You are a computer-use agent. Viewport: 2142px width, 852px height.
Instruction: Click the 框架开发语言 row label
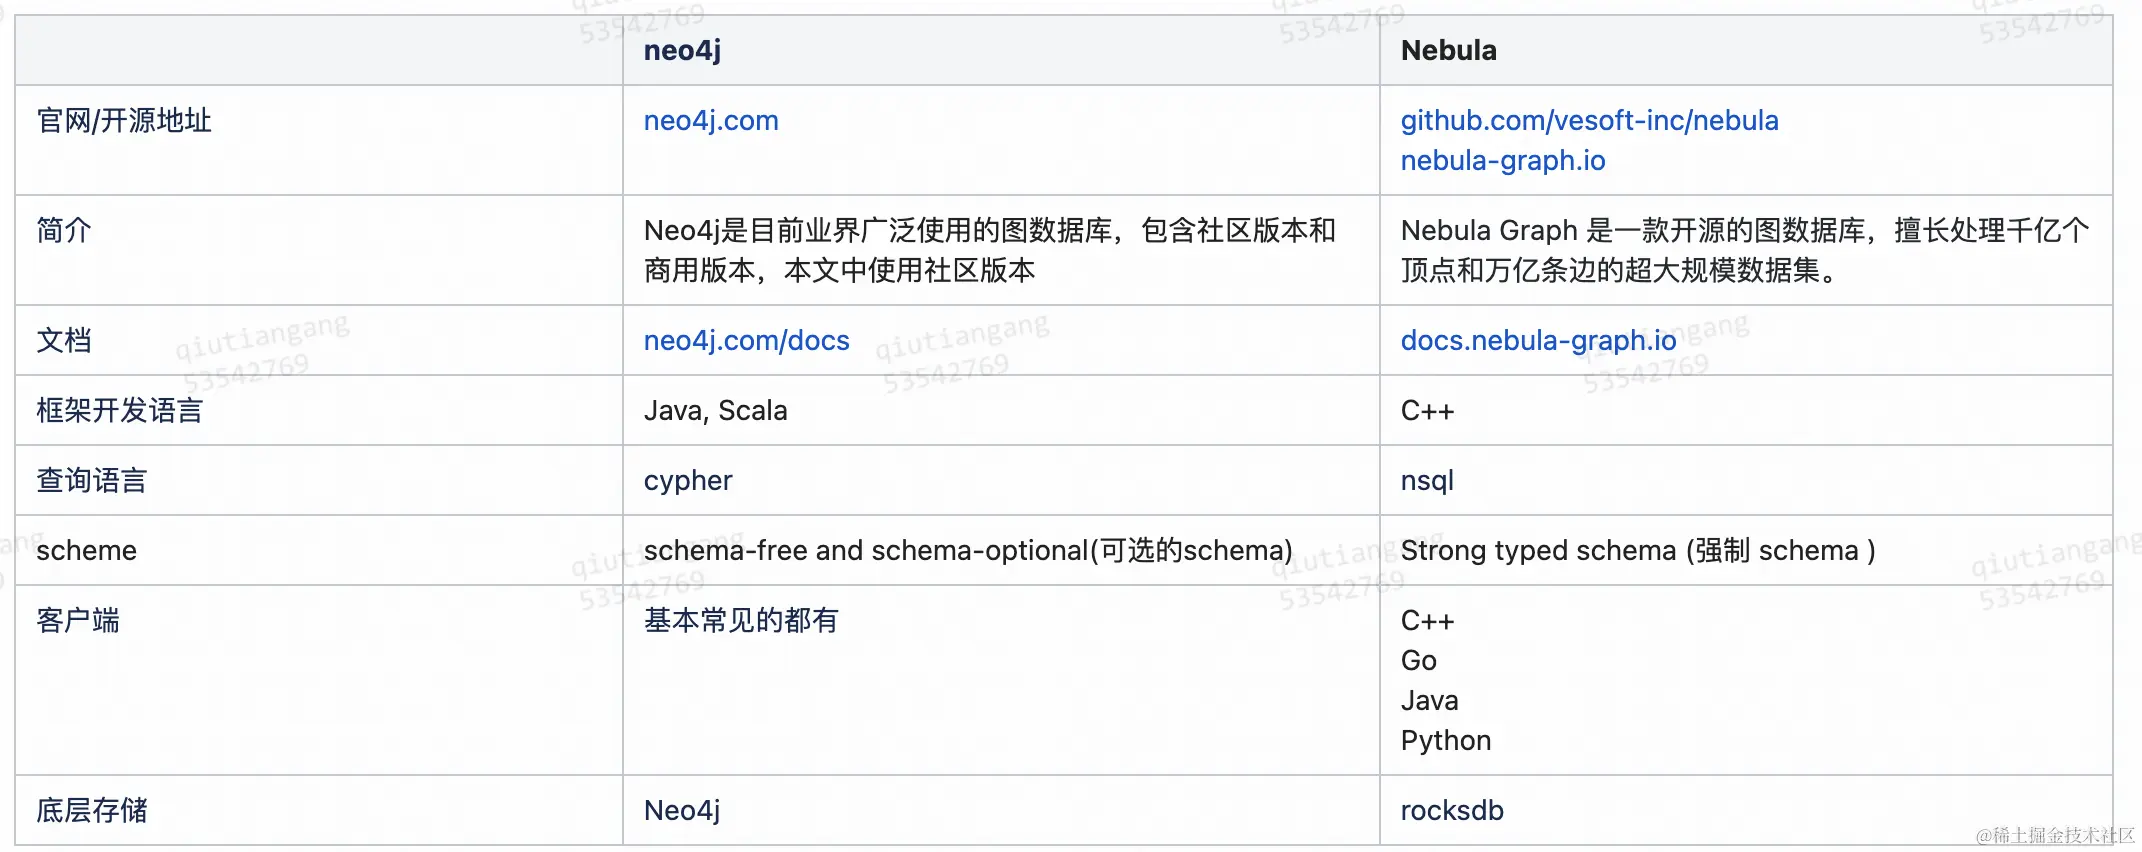point(119,411)
